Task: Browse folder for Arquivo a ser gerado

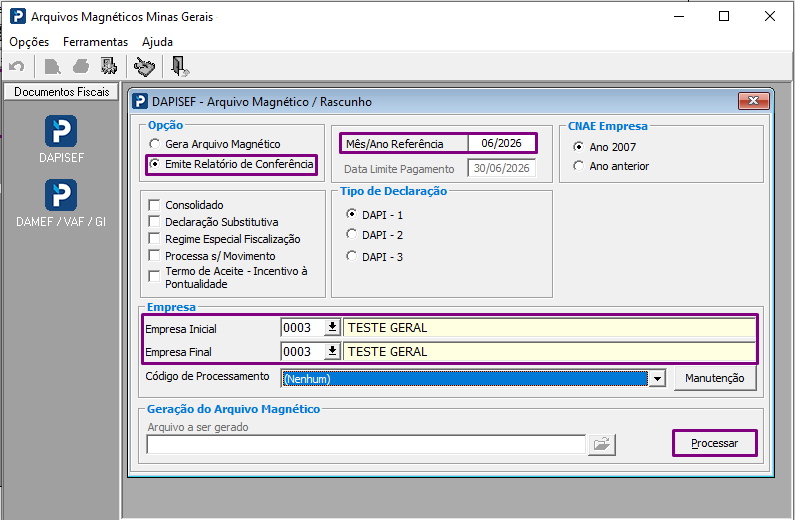Action: (602, 444)
